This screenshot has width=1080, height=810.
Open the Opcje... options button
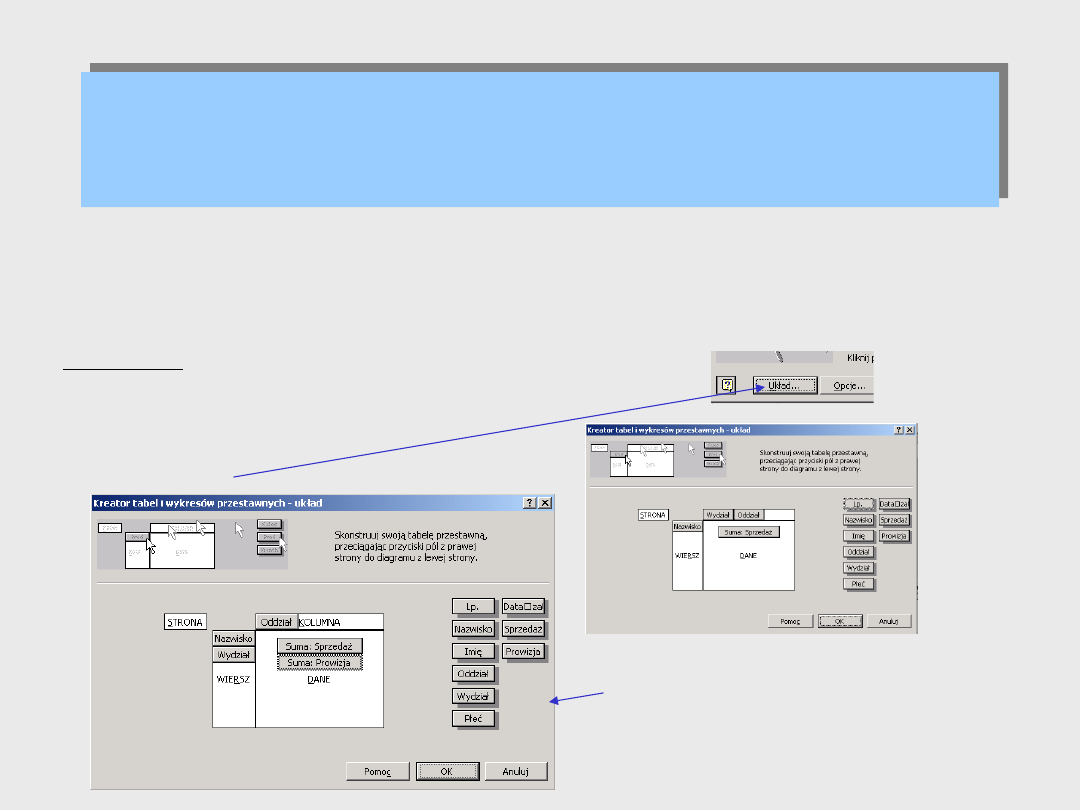(846, 385)
